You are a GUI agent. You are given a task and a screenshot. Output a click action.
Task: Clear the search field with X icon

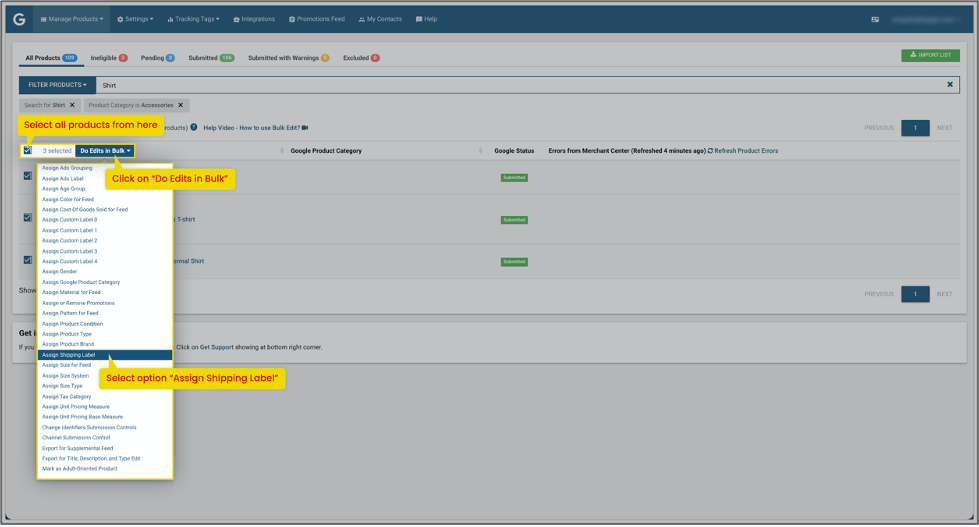pos(950,85)
